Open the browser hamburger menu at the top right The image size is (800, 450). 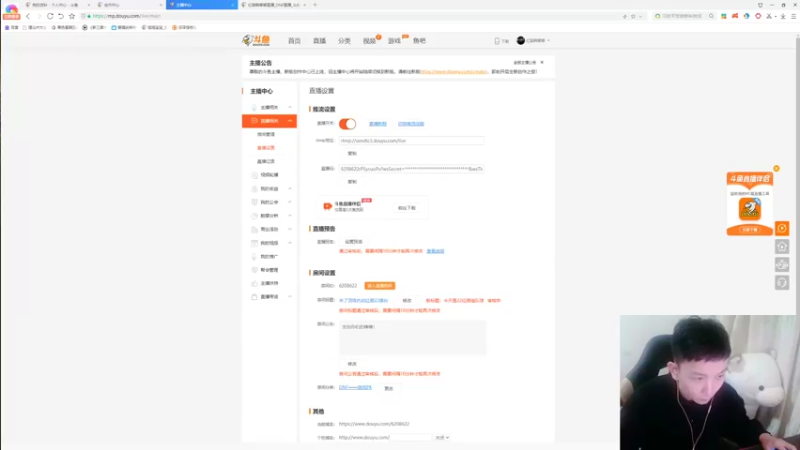[793, 16]
